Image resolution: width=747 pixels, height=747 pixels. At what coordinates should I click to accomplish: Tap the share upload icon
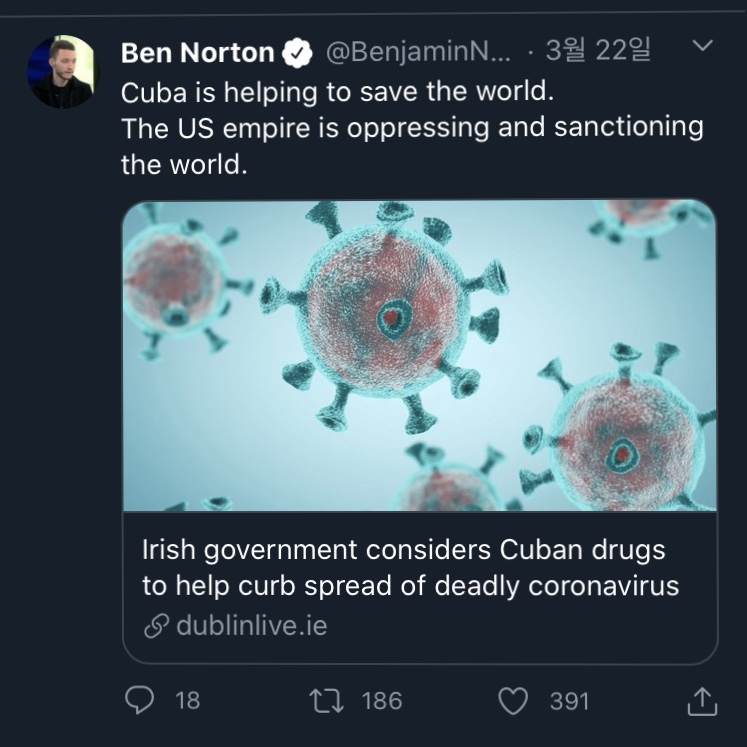click(702, 701)
